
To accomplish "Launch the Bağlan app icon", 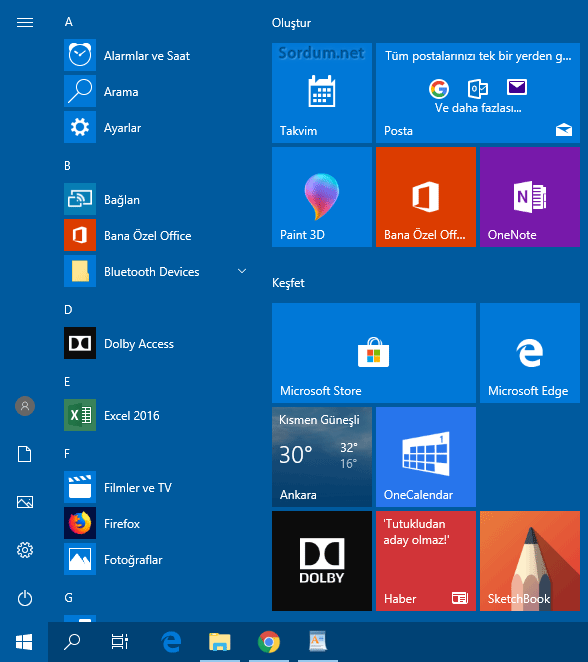I will (80, 199).
